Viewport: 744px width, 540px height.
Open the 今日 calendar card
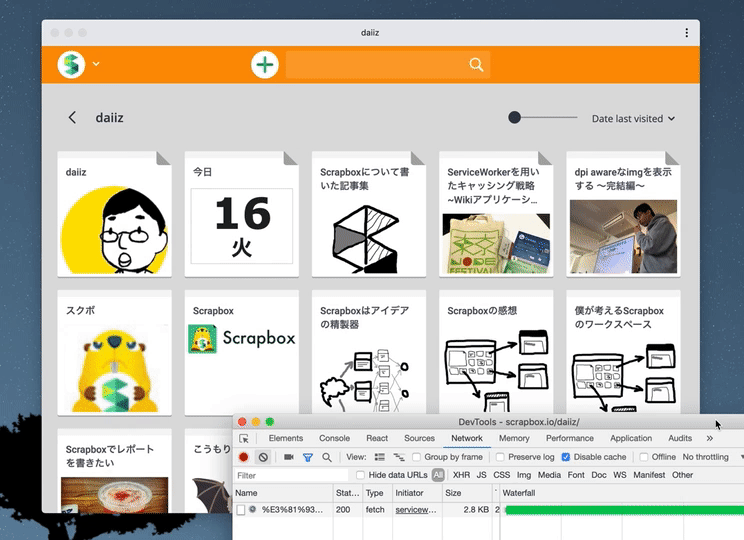tap(242, 214)
